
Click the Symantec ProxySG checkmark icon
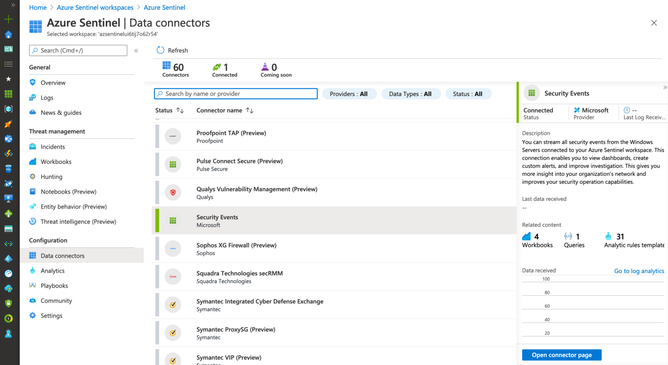(173, 333)
